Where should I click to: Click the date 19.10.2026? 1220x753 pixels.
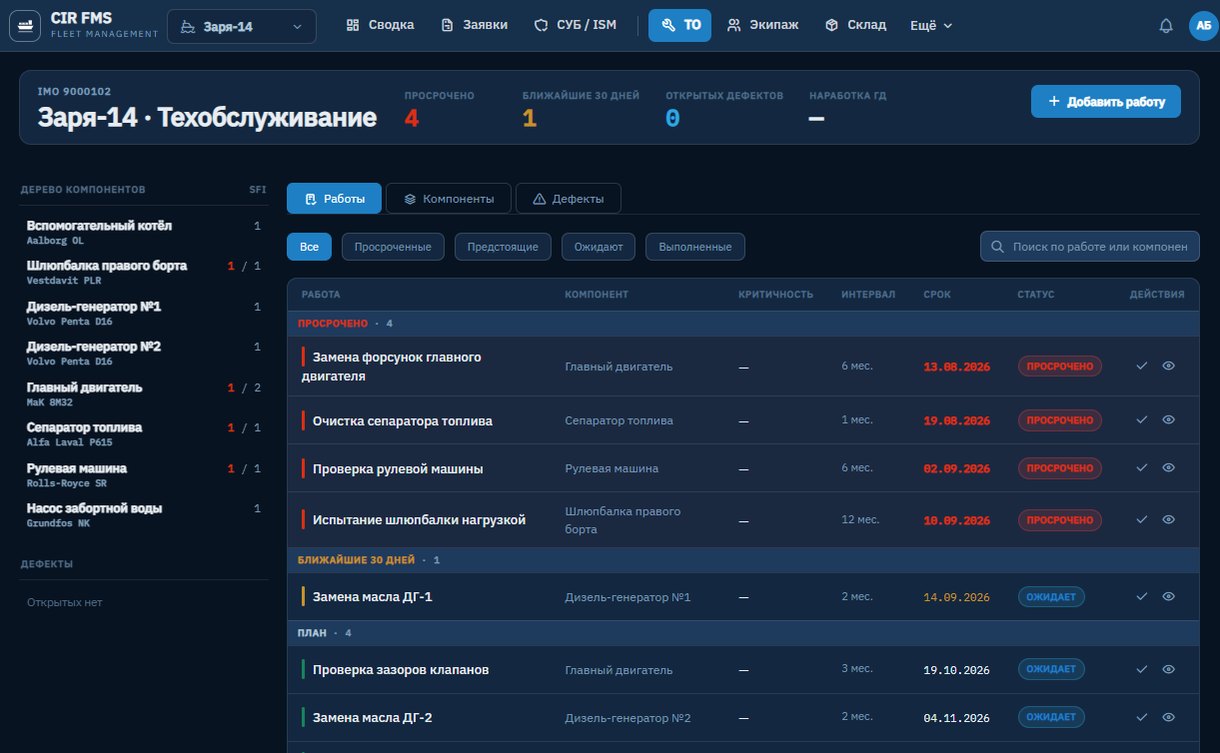pyautogui.click(x=956, y=670)
